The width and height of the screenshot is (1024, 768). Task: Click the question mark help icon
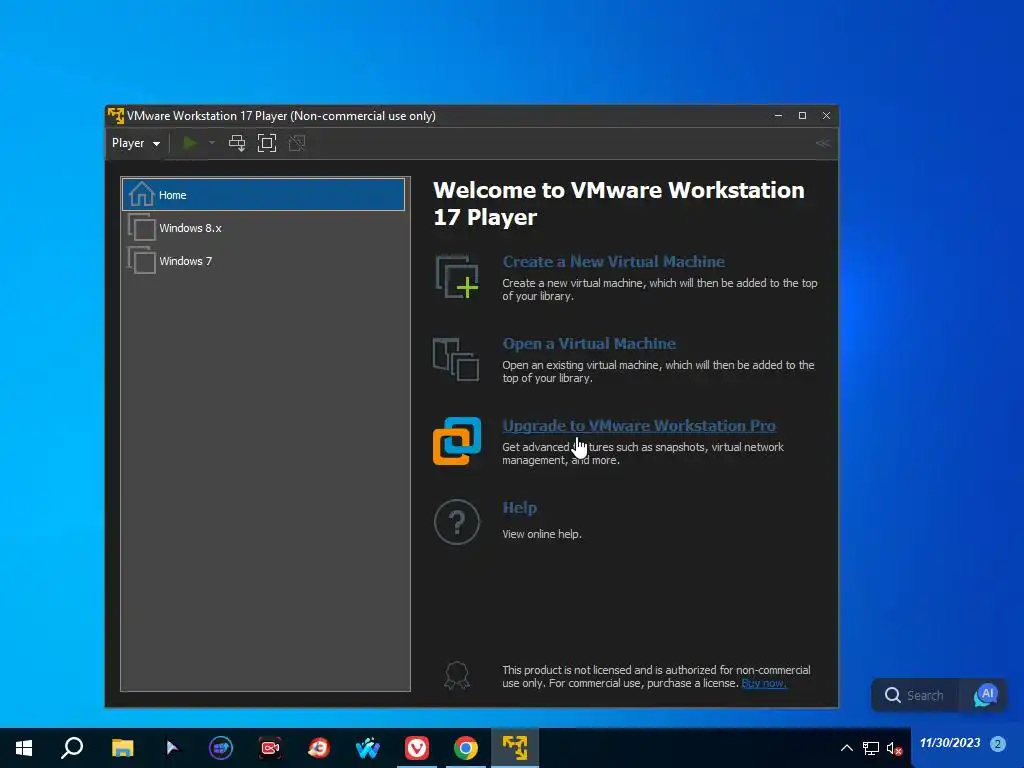tap(456, 522)
